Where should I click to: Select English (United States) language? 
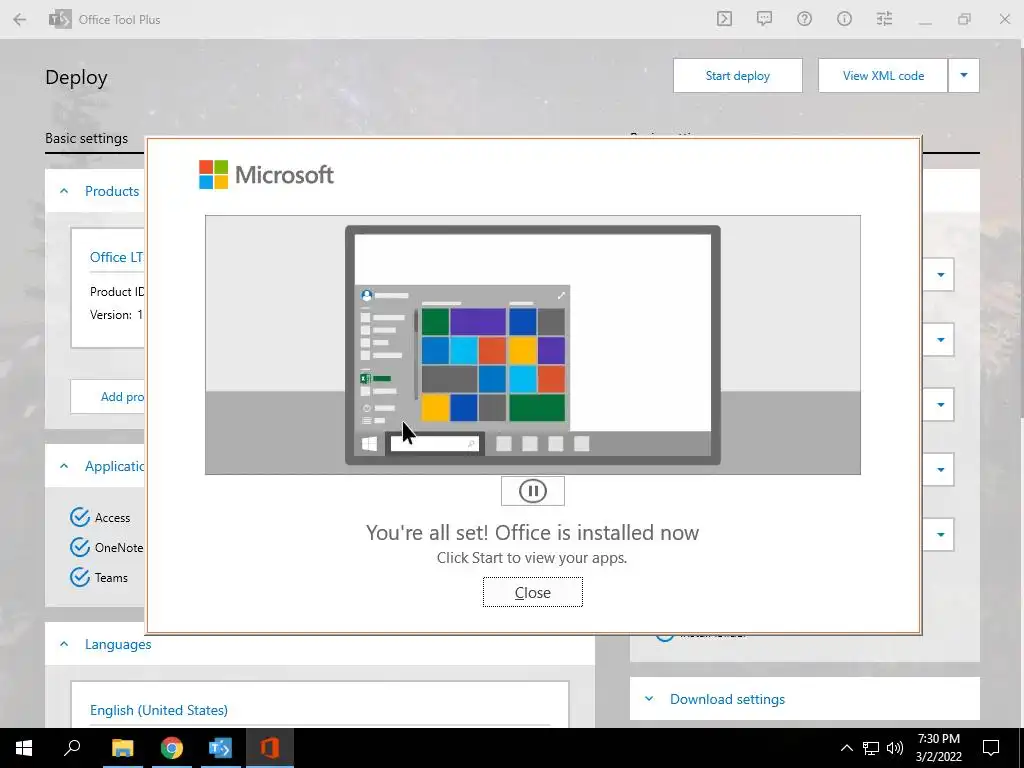[159, 710]
